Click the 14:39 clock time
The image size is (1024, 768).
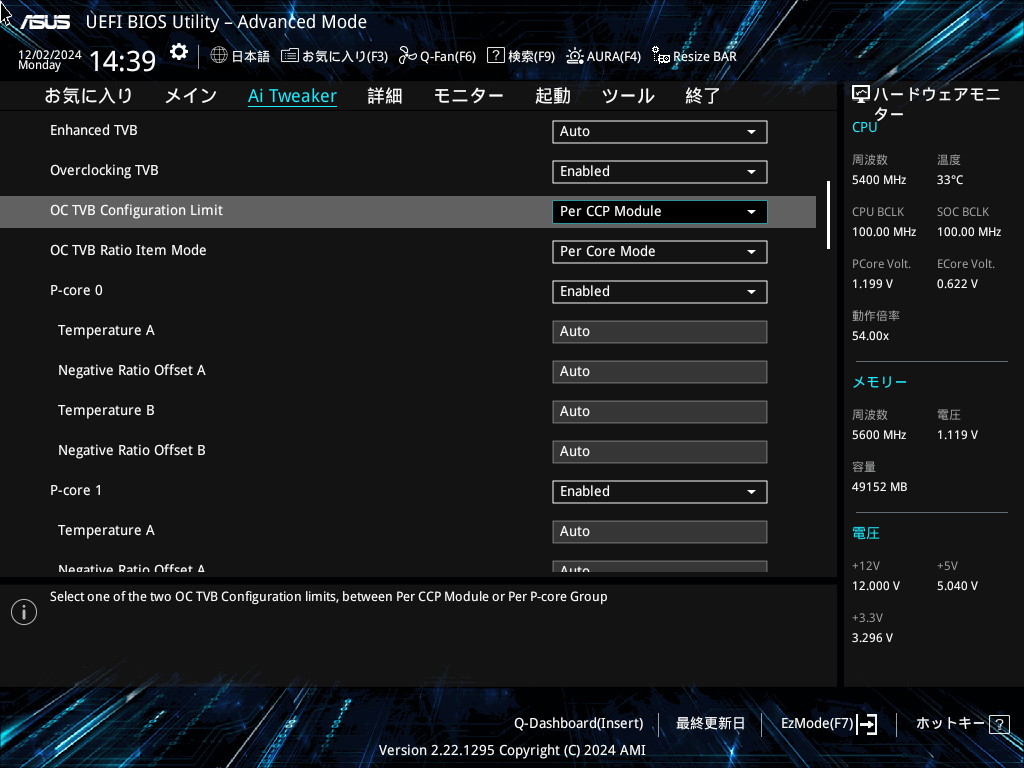[123, 61]
